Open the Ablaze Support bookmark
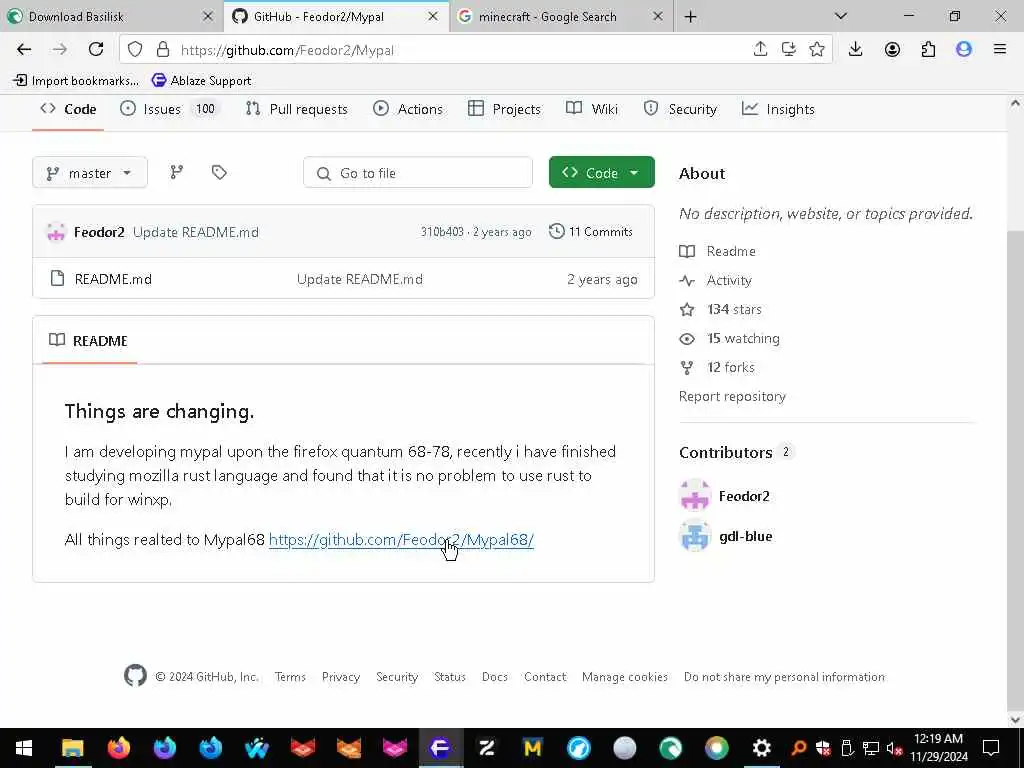The height and width of the screenshot is (768, 1024). point(201,80)
